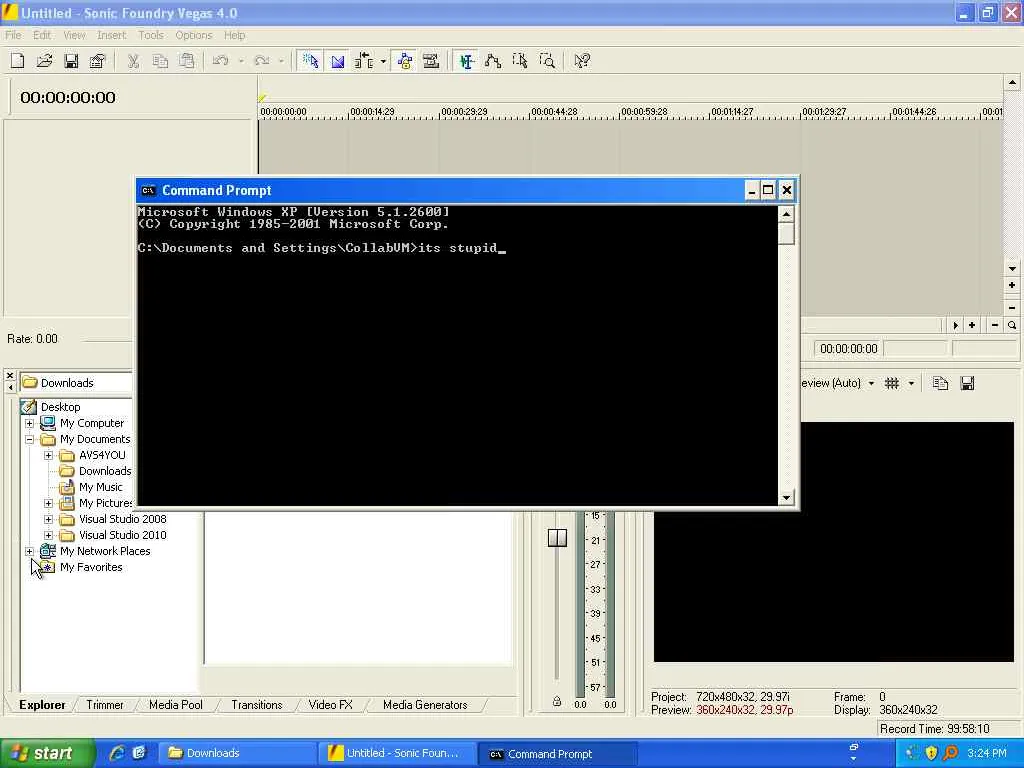Open the Options menu
This screenshot has width=1024, height=768.
193,35
